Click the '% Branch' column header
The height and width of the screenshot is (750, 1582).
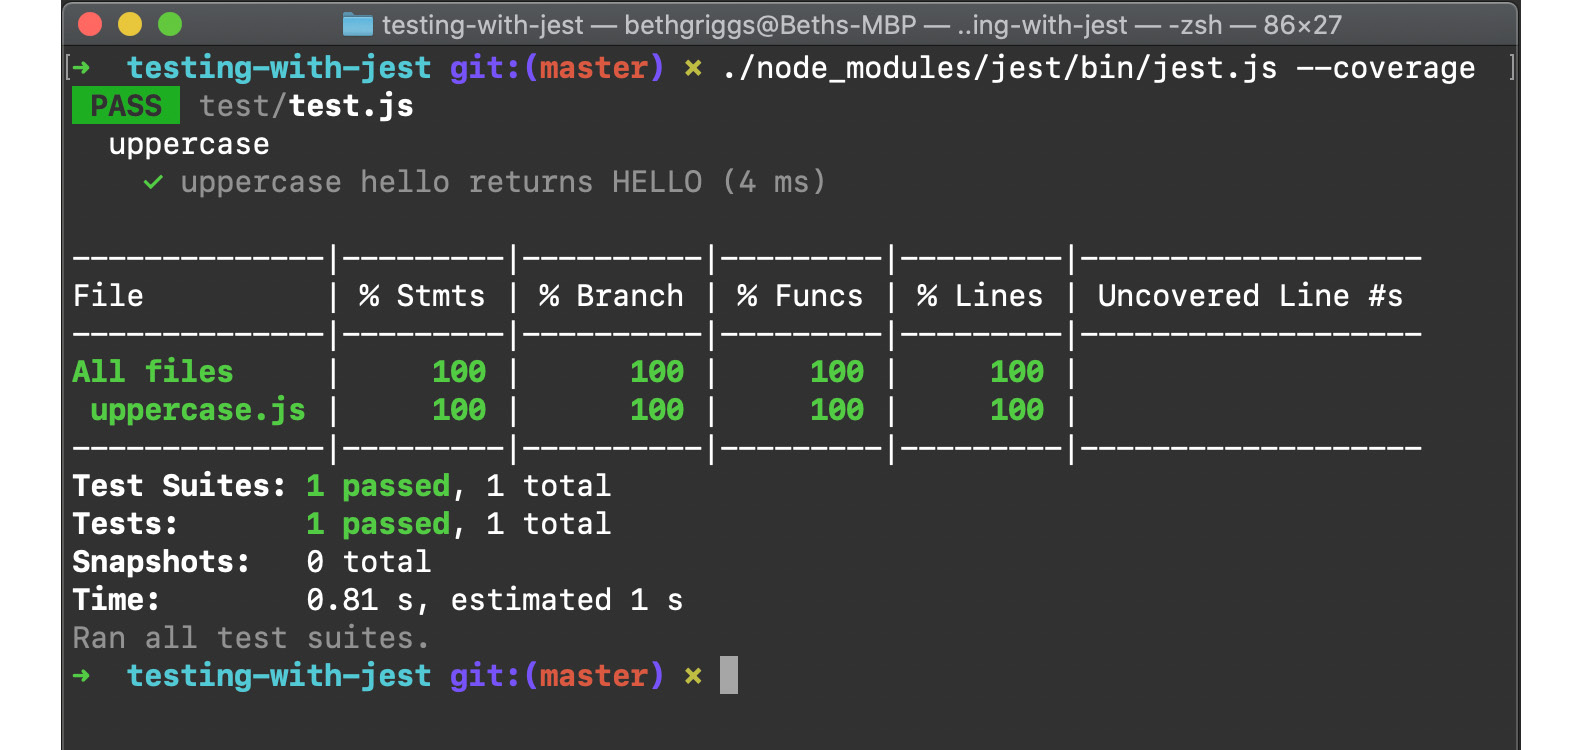click(x=611, y=296)
